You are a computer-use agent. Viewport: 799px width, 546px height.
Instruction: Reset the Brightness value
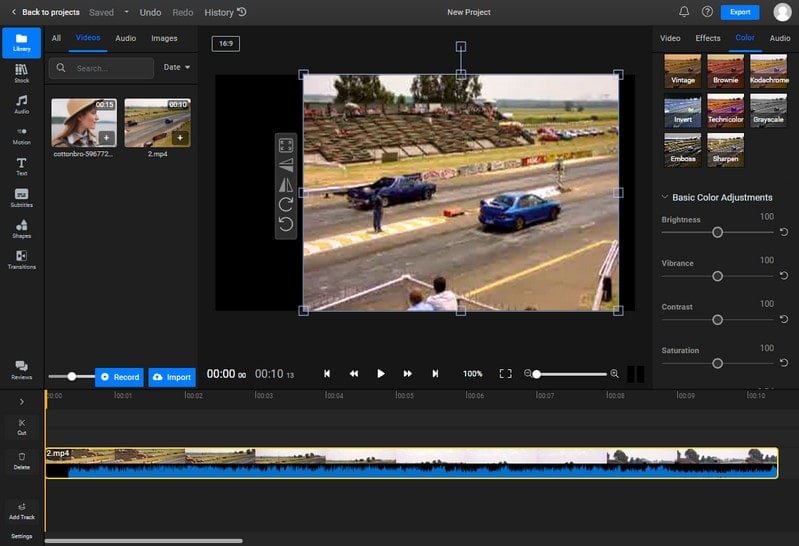click(x=784, y=232)
